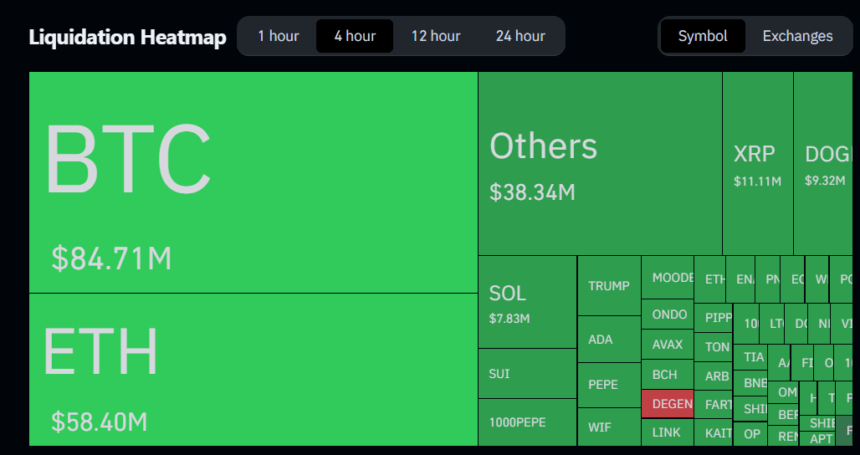Open the LINK heatmap tile
Image resolution: width=860 pixels, height=455 pixels.
(667, 433)
